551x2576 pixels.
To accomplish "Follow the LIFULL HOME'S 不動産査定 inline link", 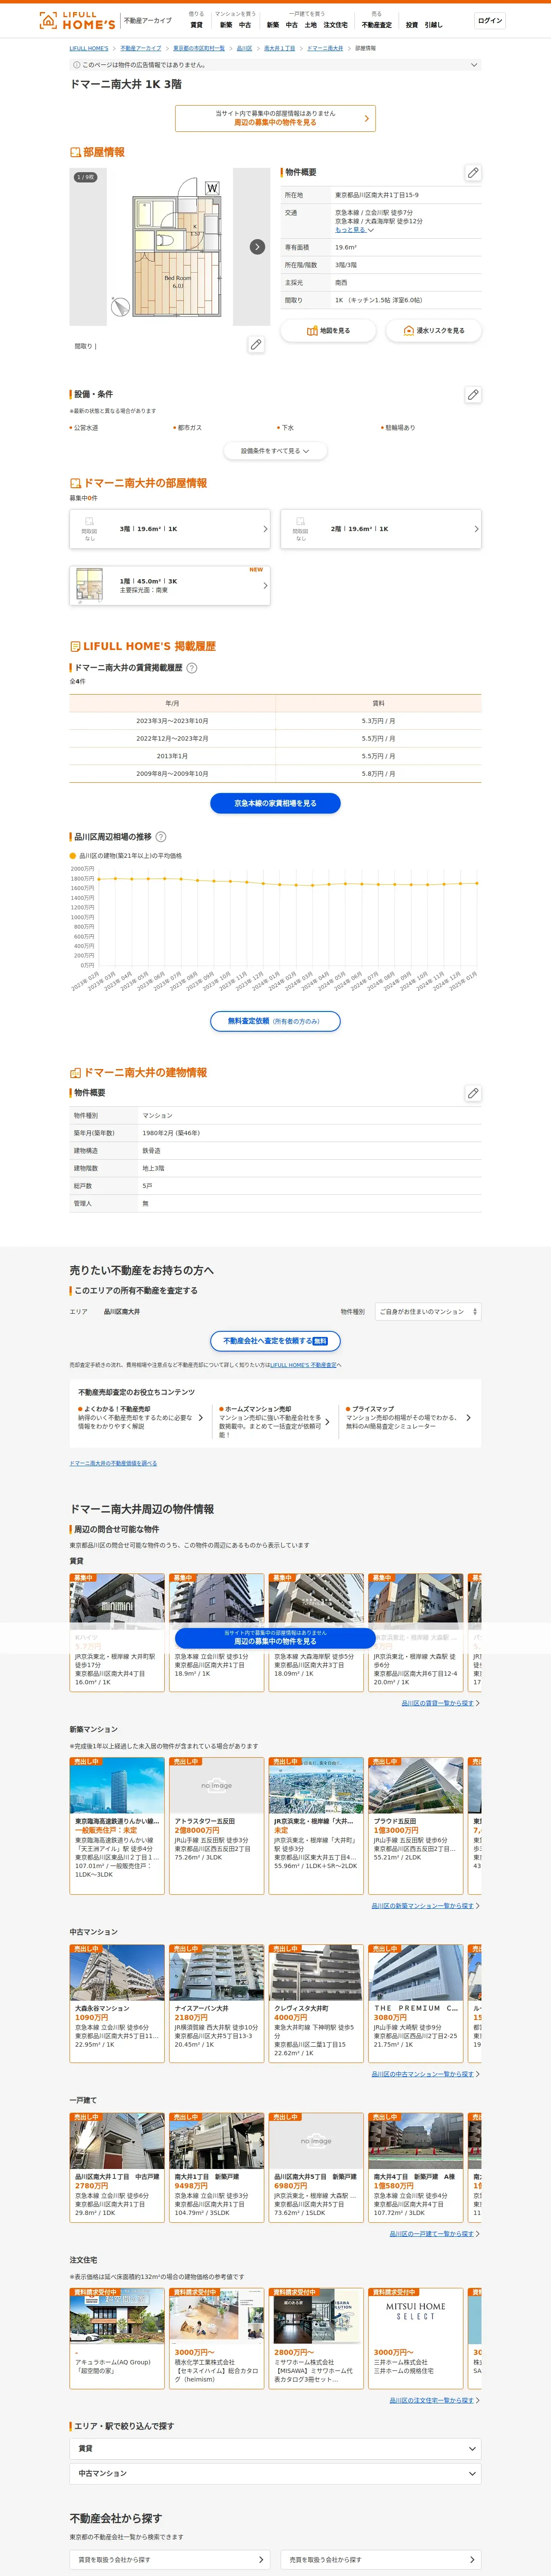I will pyautogui.click(x=303, y=1365).
